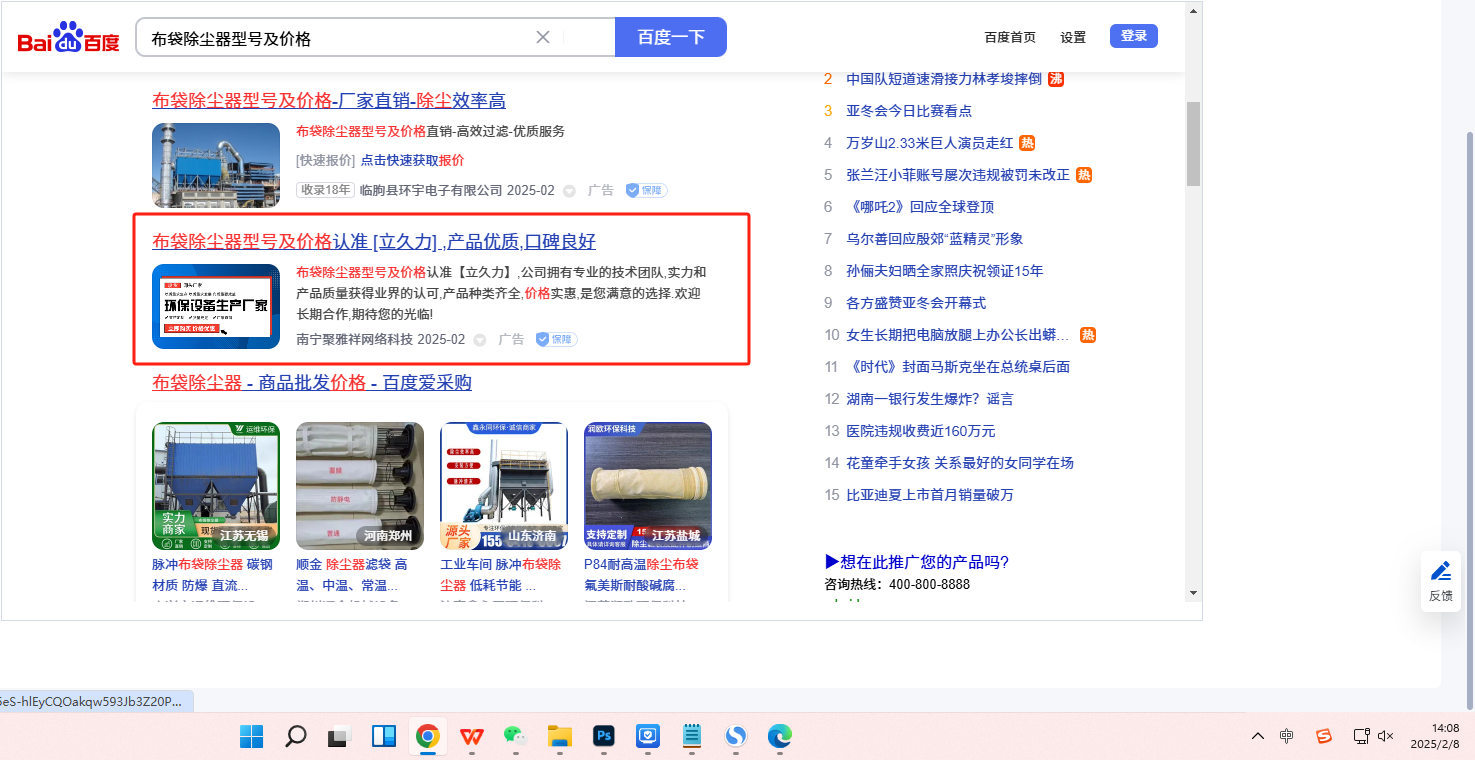Click the Chrome taskbar icon
Image resolution: width=1475 pixels, height=760 pixels.
(x=427, y=736)
